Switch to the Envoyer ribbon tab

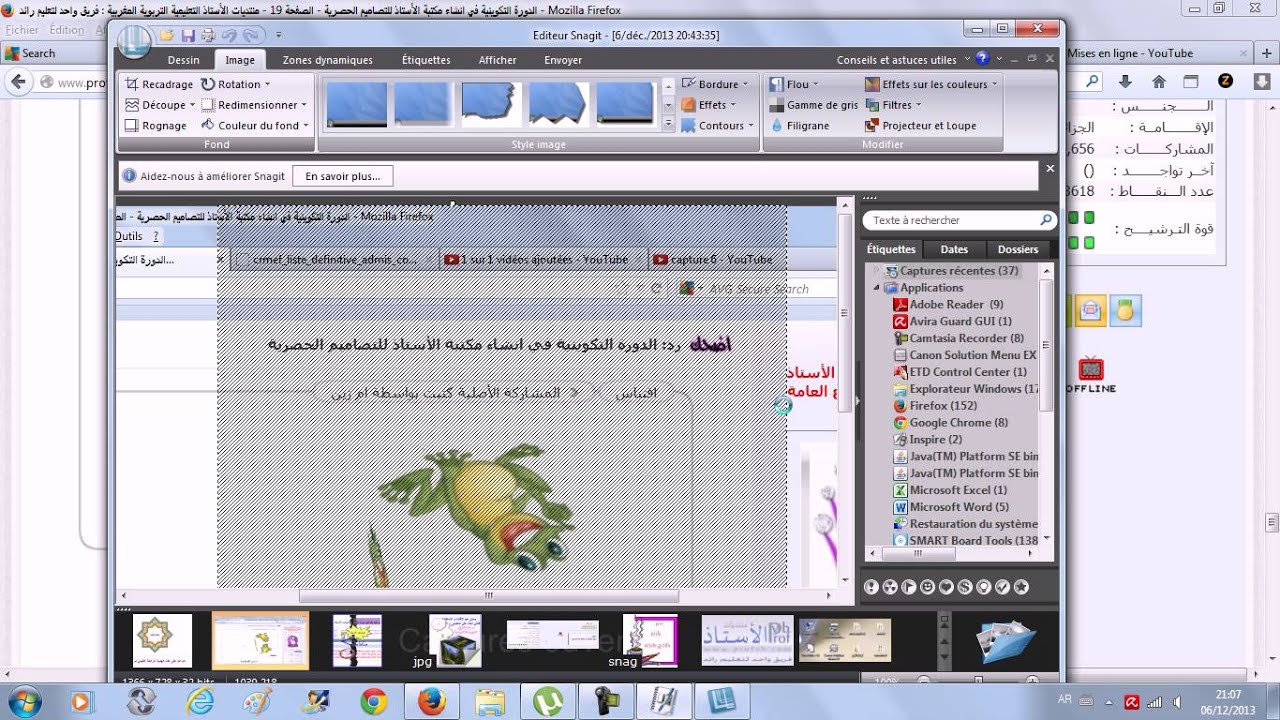(x=563, y=60)
